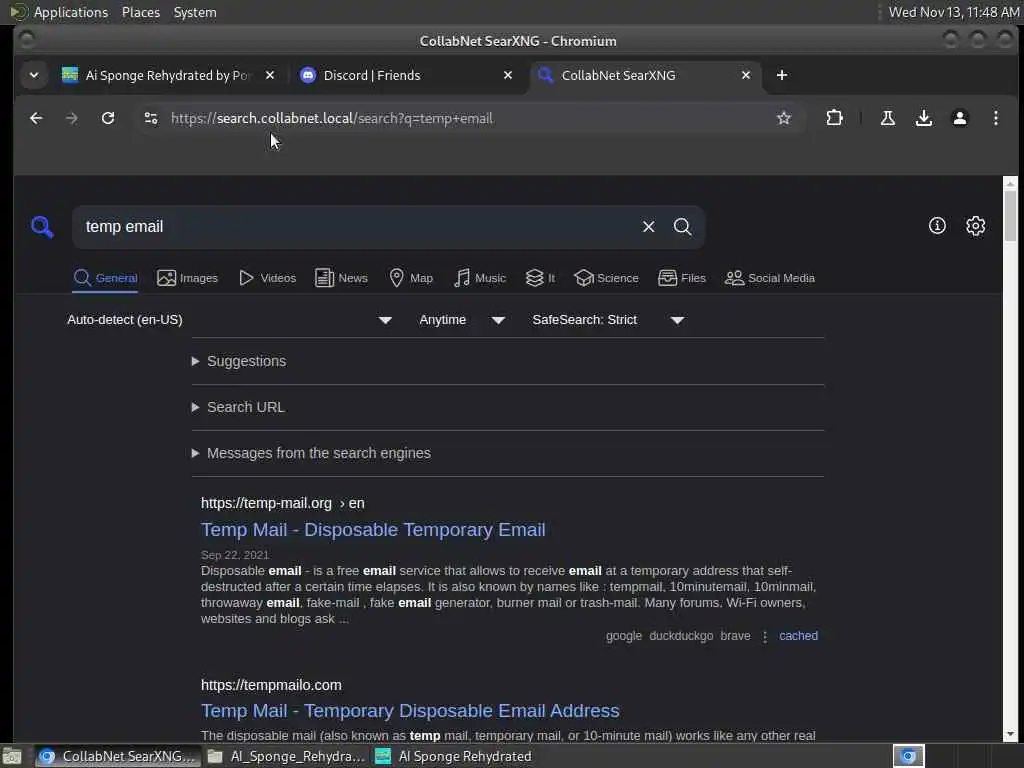Open SearXNG preferences gear
This screenshot has width=1024, height=768.
[x=975, y=226]
